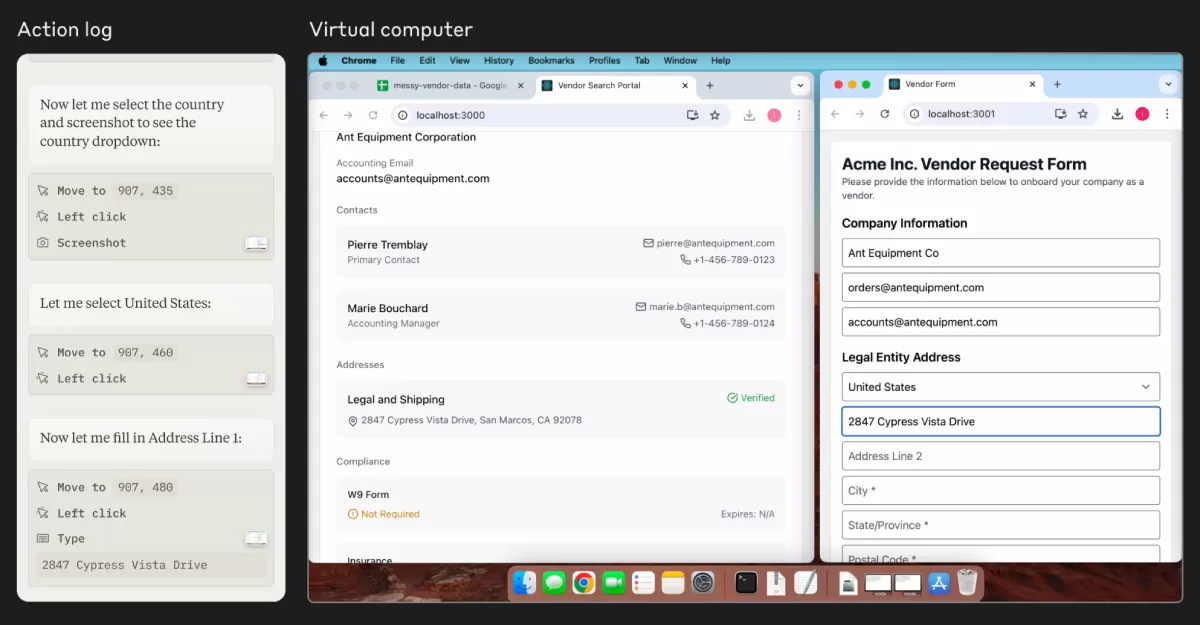The image size is (1200, 625).
Task: Reload the localhost:3000 page
Action: coord(373,115)
